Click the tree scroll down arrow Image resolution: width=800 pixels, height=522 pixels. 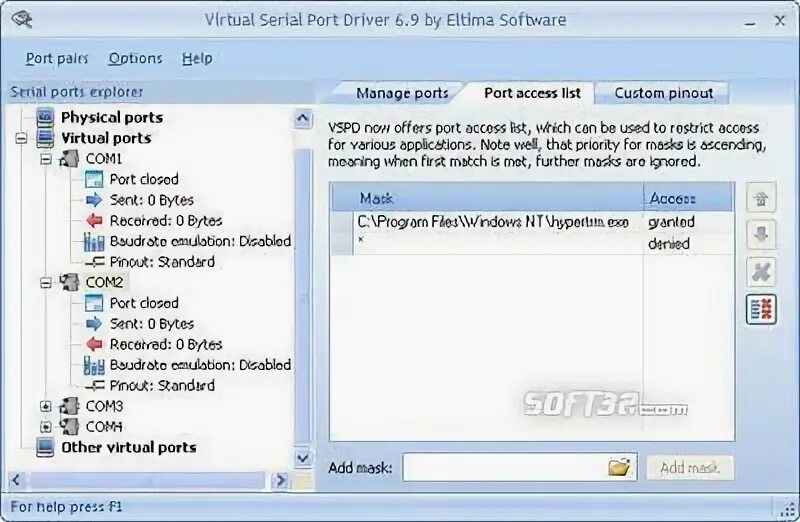click(303, 458)
